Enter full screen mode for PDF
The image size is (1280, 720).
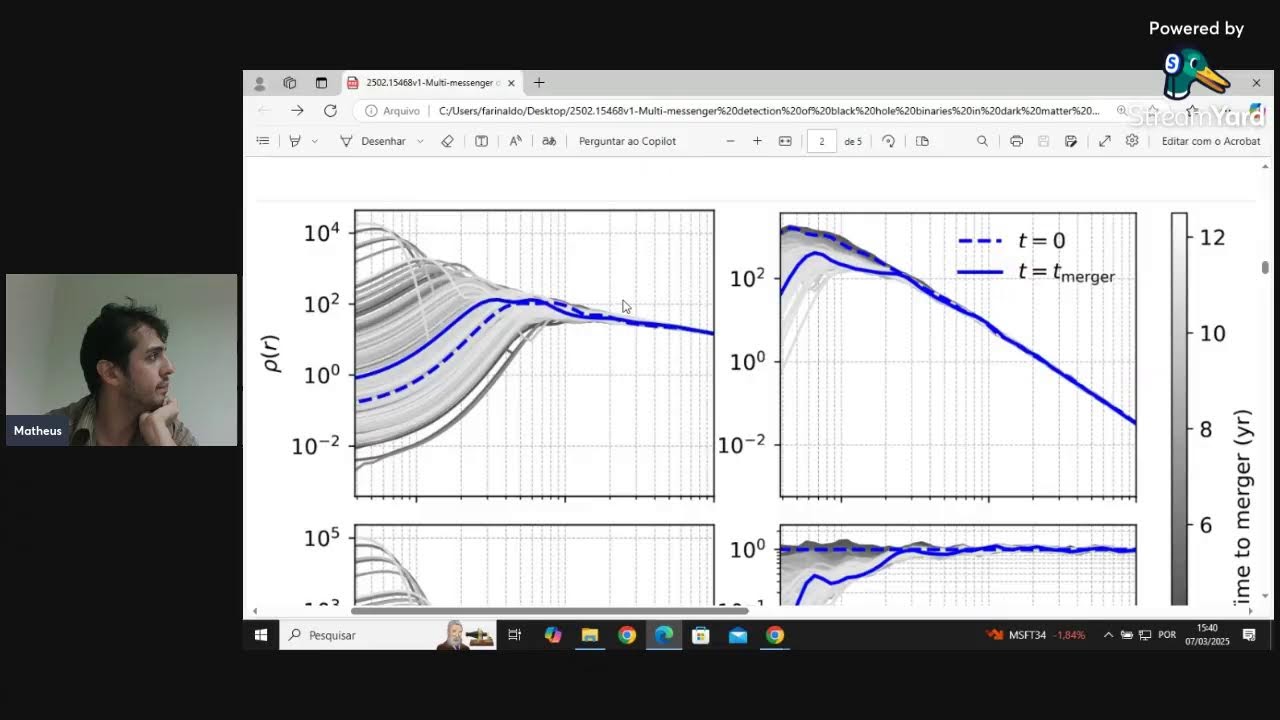tap(1104, 141)
